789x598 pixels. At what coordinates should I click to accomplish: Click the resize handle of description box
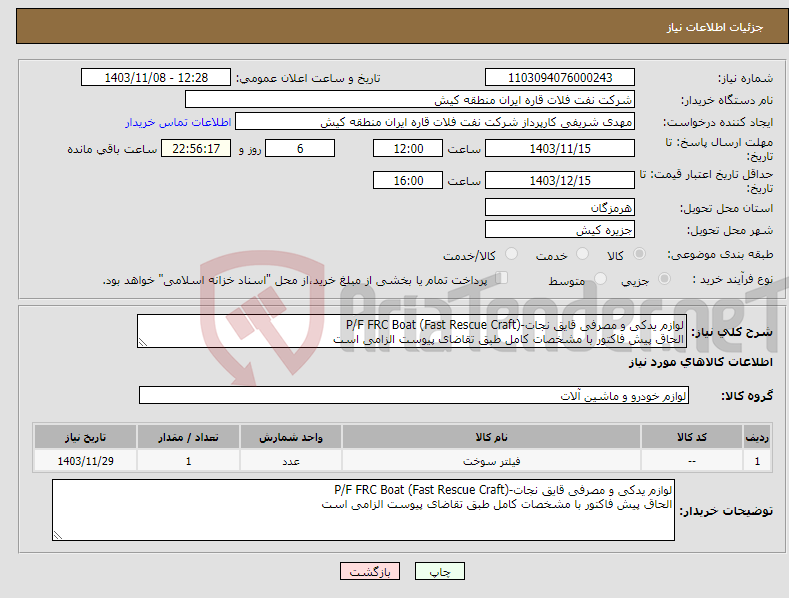(143, 342)
